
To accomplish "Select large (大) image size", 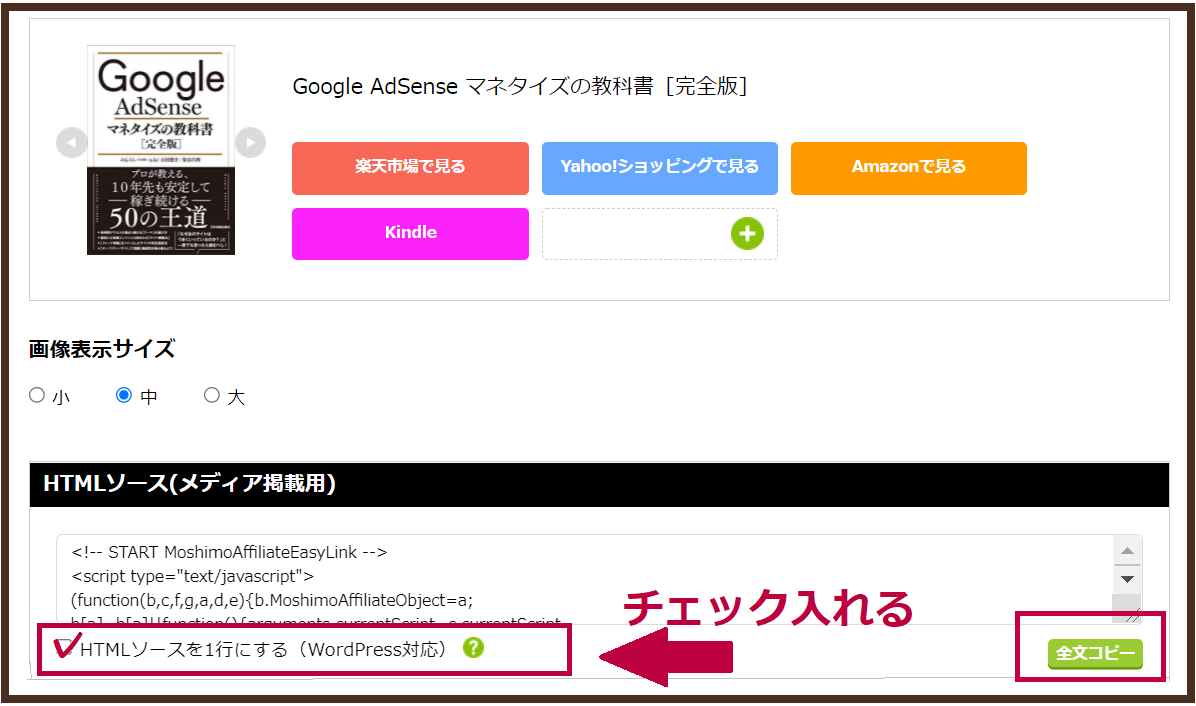I will coord(212,395).
